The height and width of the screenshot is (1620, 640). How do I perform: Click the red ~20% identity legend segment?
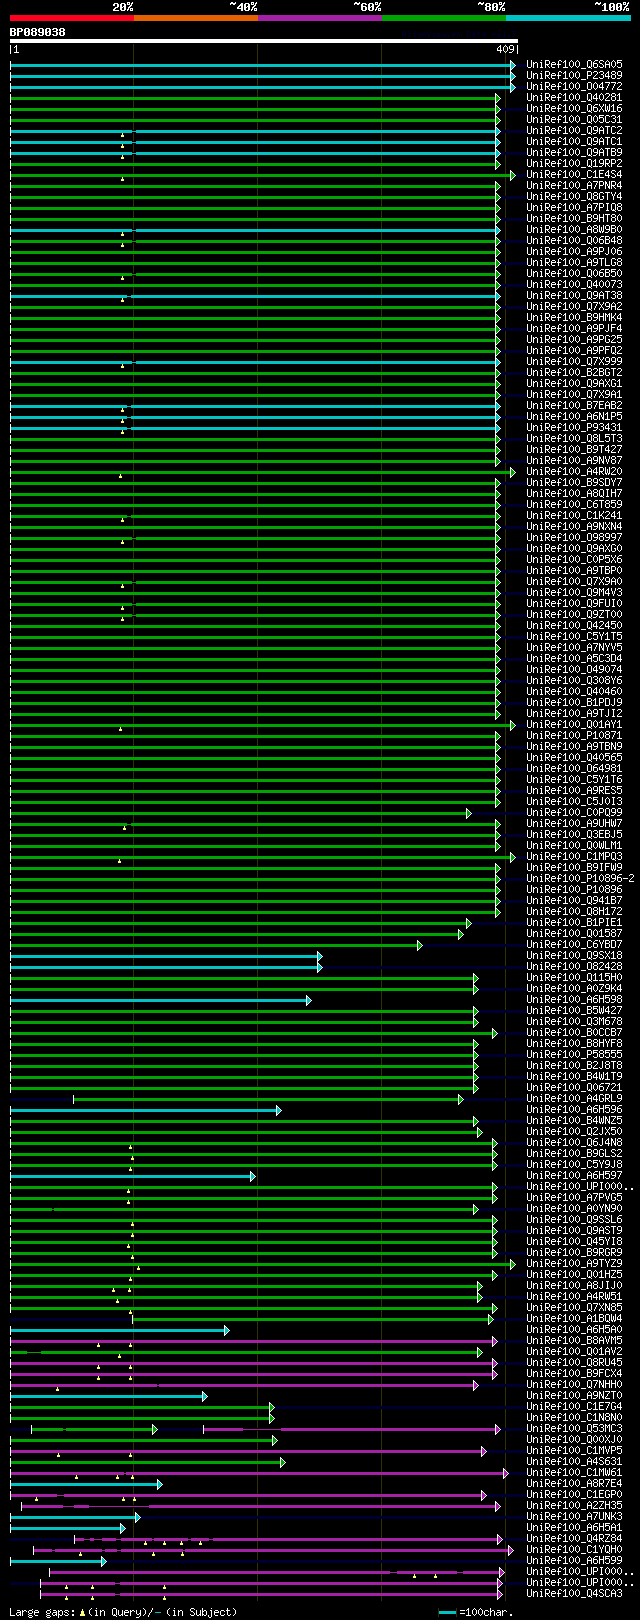72,18
